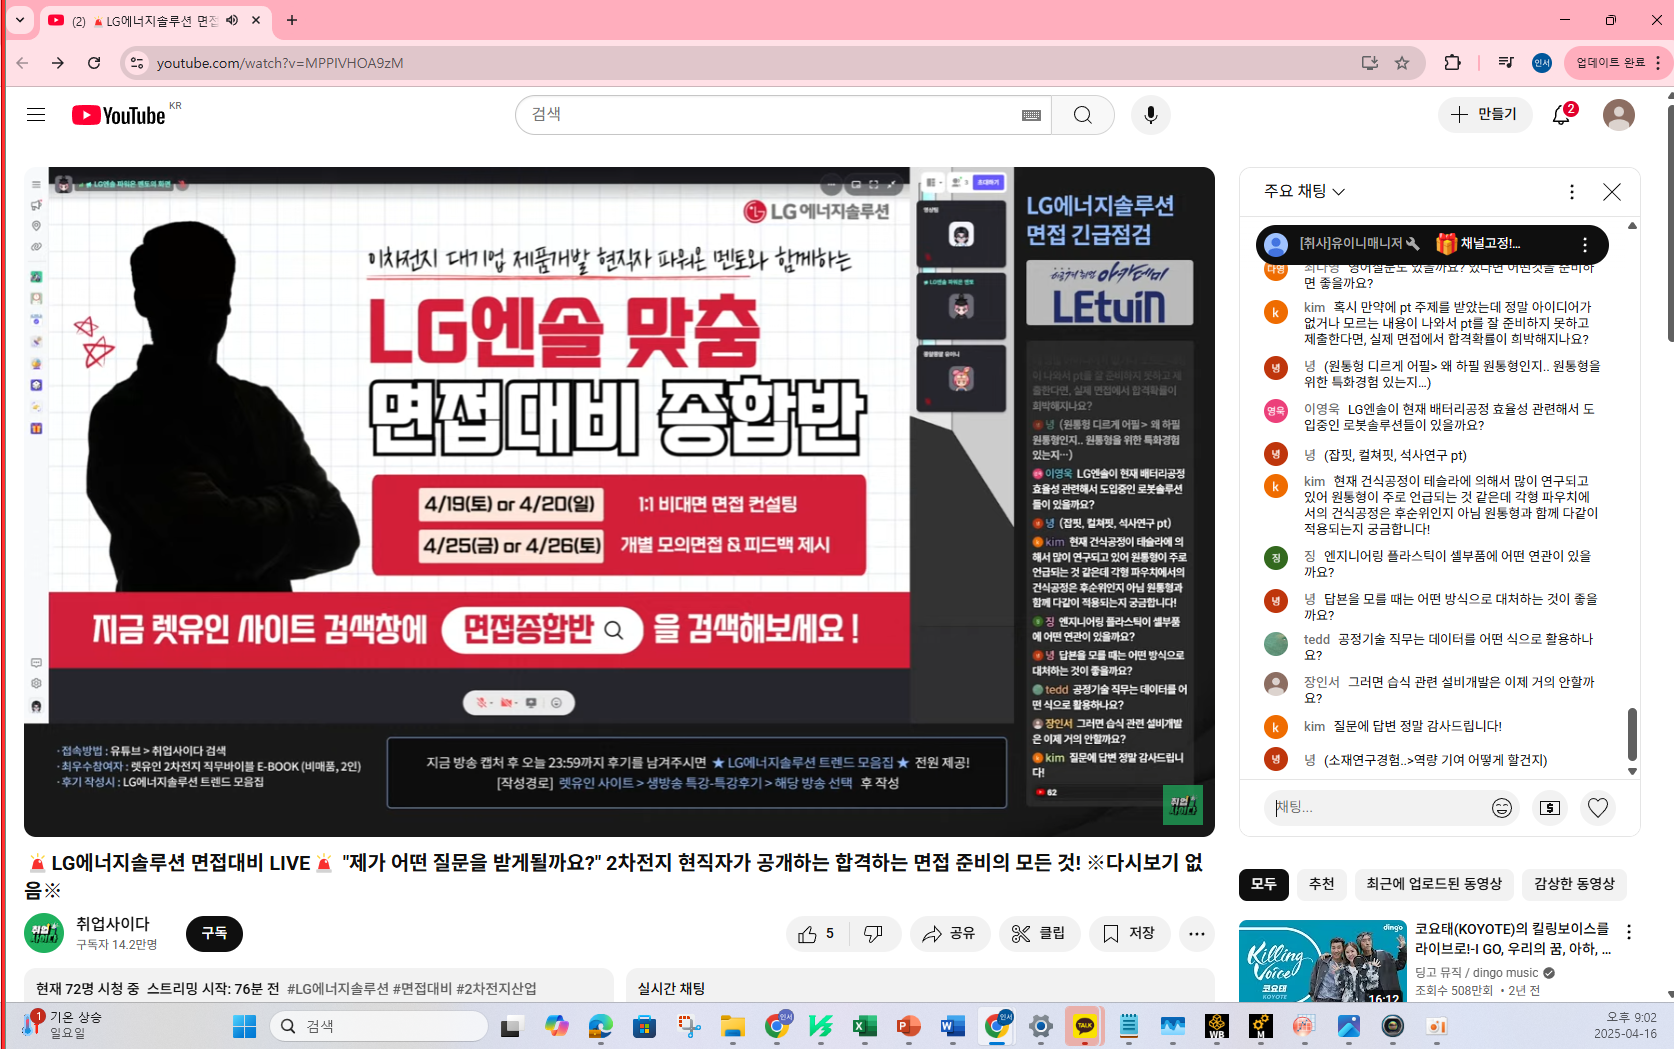Image resolution: width=1674 pixels, height=1049 pixels.
Task: Subscribe using the 구독 button
Action: tap(214, 933)
